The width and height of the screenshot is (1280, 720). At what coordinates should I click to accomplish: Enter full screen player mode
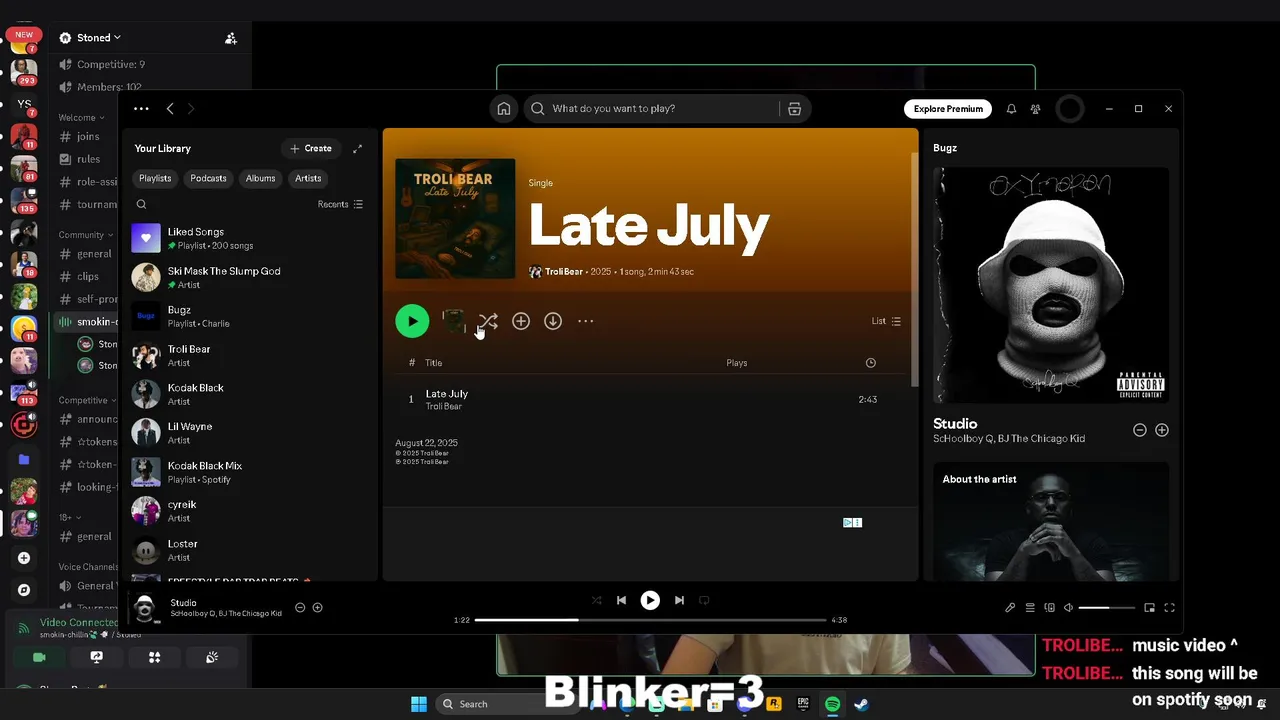pyautogui.click(x=1169, y=607)
